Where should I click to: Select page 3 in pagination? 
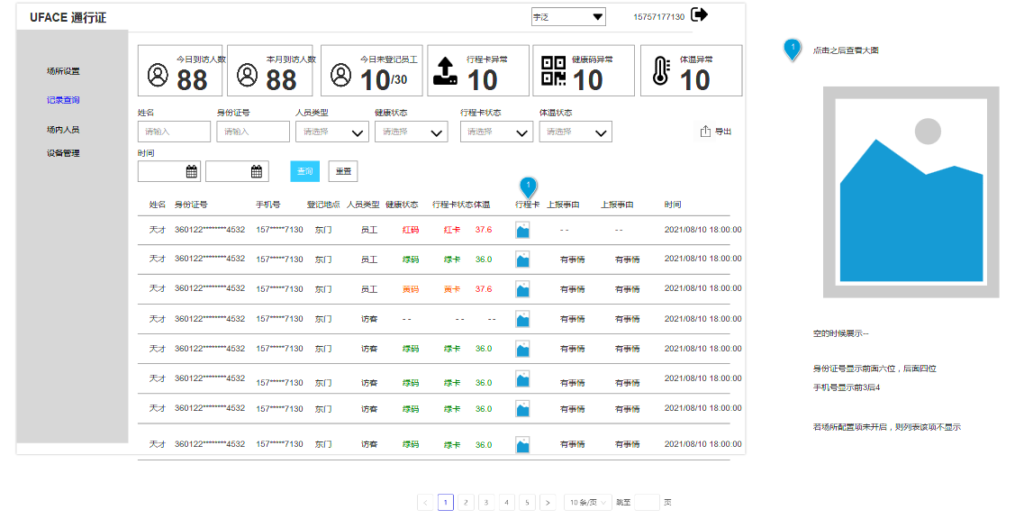point(487,503)
